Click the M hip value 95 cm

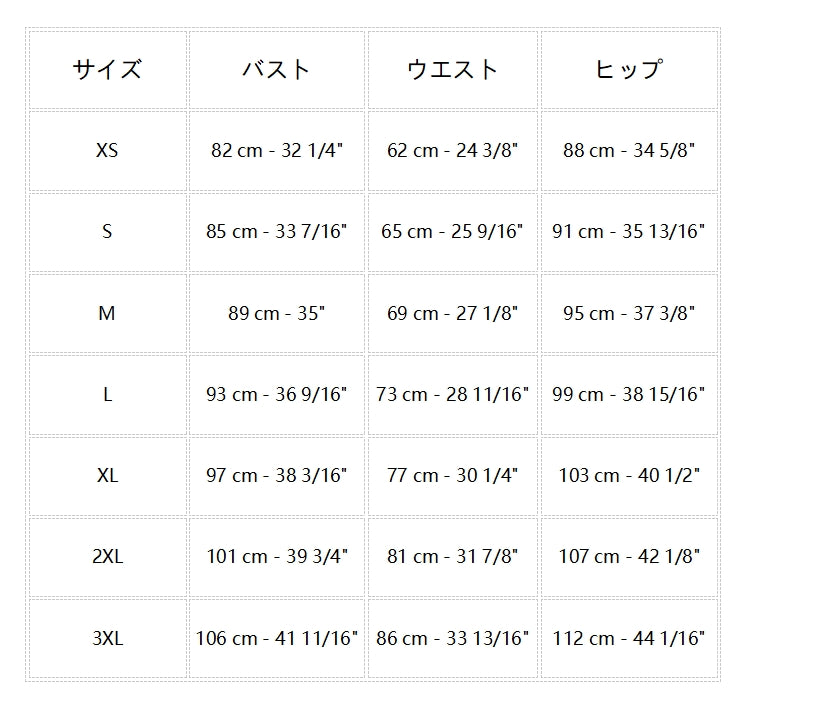pos(628,313)
